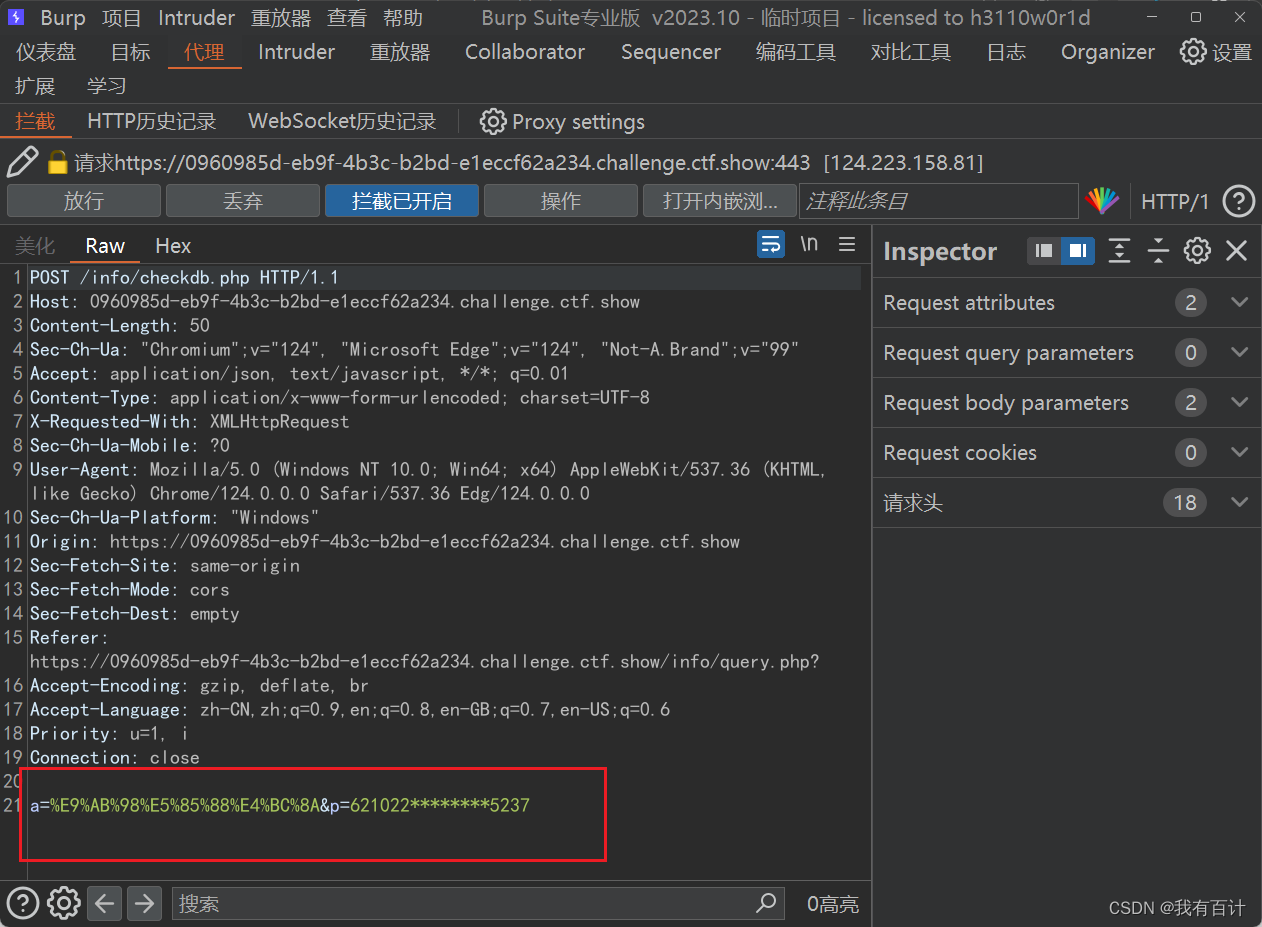Click the POST /info/checkdb.php request line
This screenshot has height=927, width=1262.
point(184,277)
